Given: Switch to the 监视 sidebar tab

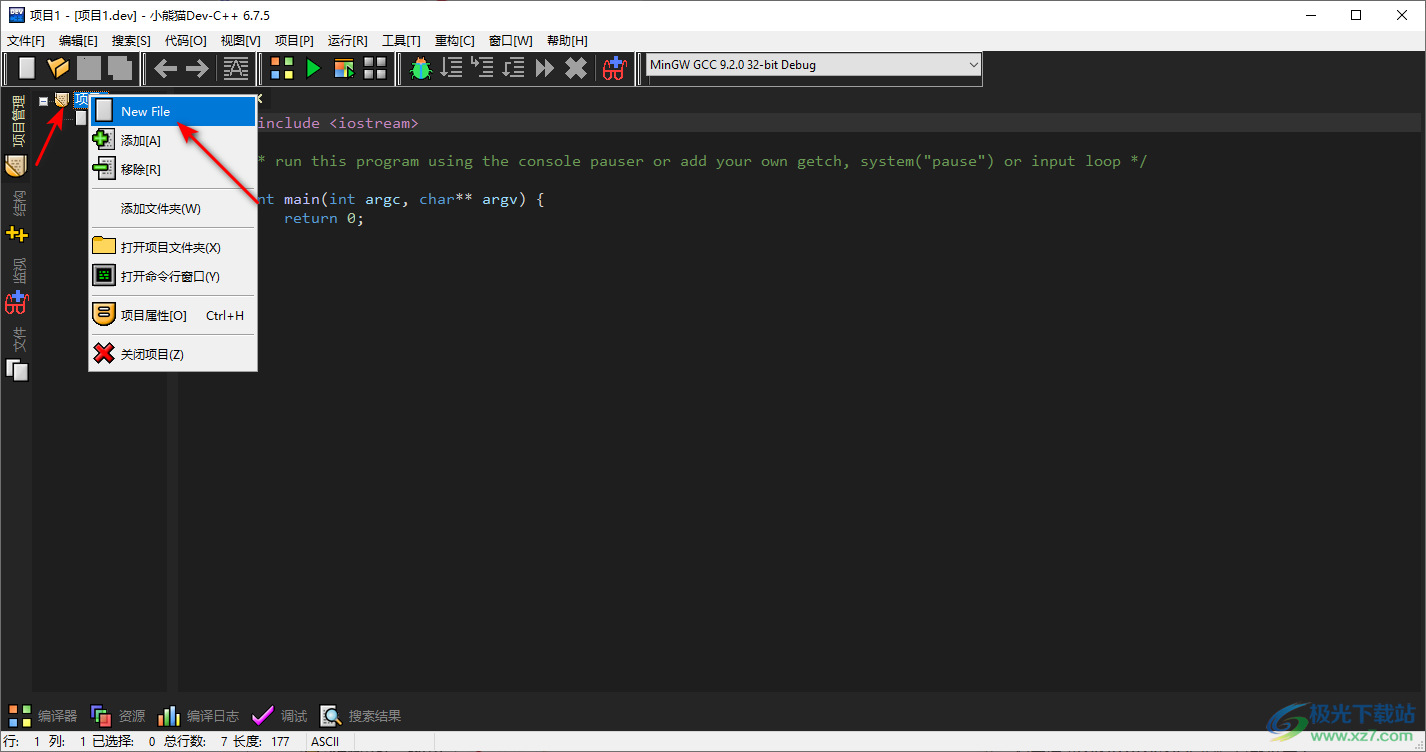Looking at the screenshot, I should pos(17,285).
